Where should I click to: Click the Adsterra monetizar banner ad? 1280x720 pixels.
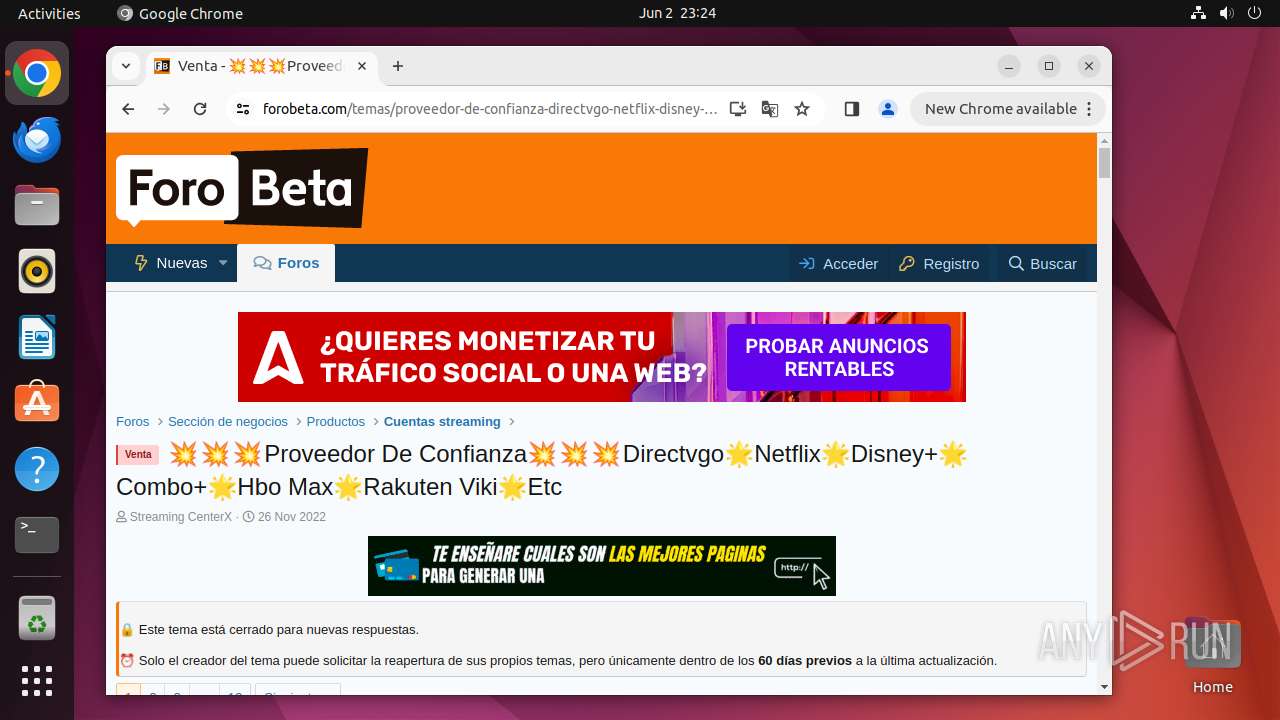[602, 357]
